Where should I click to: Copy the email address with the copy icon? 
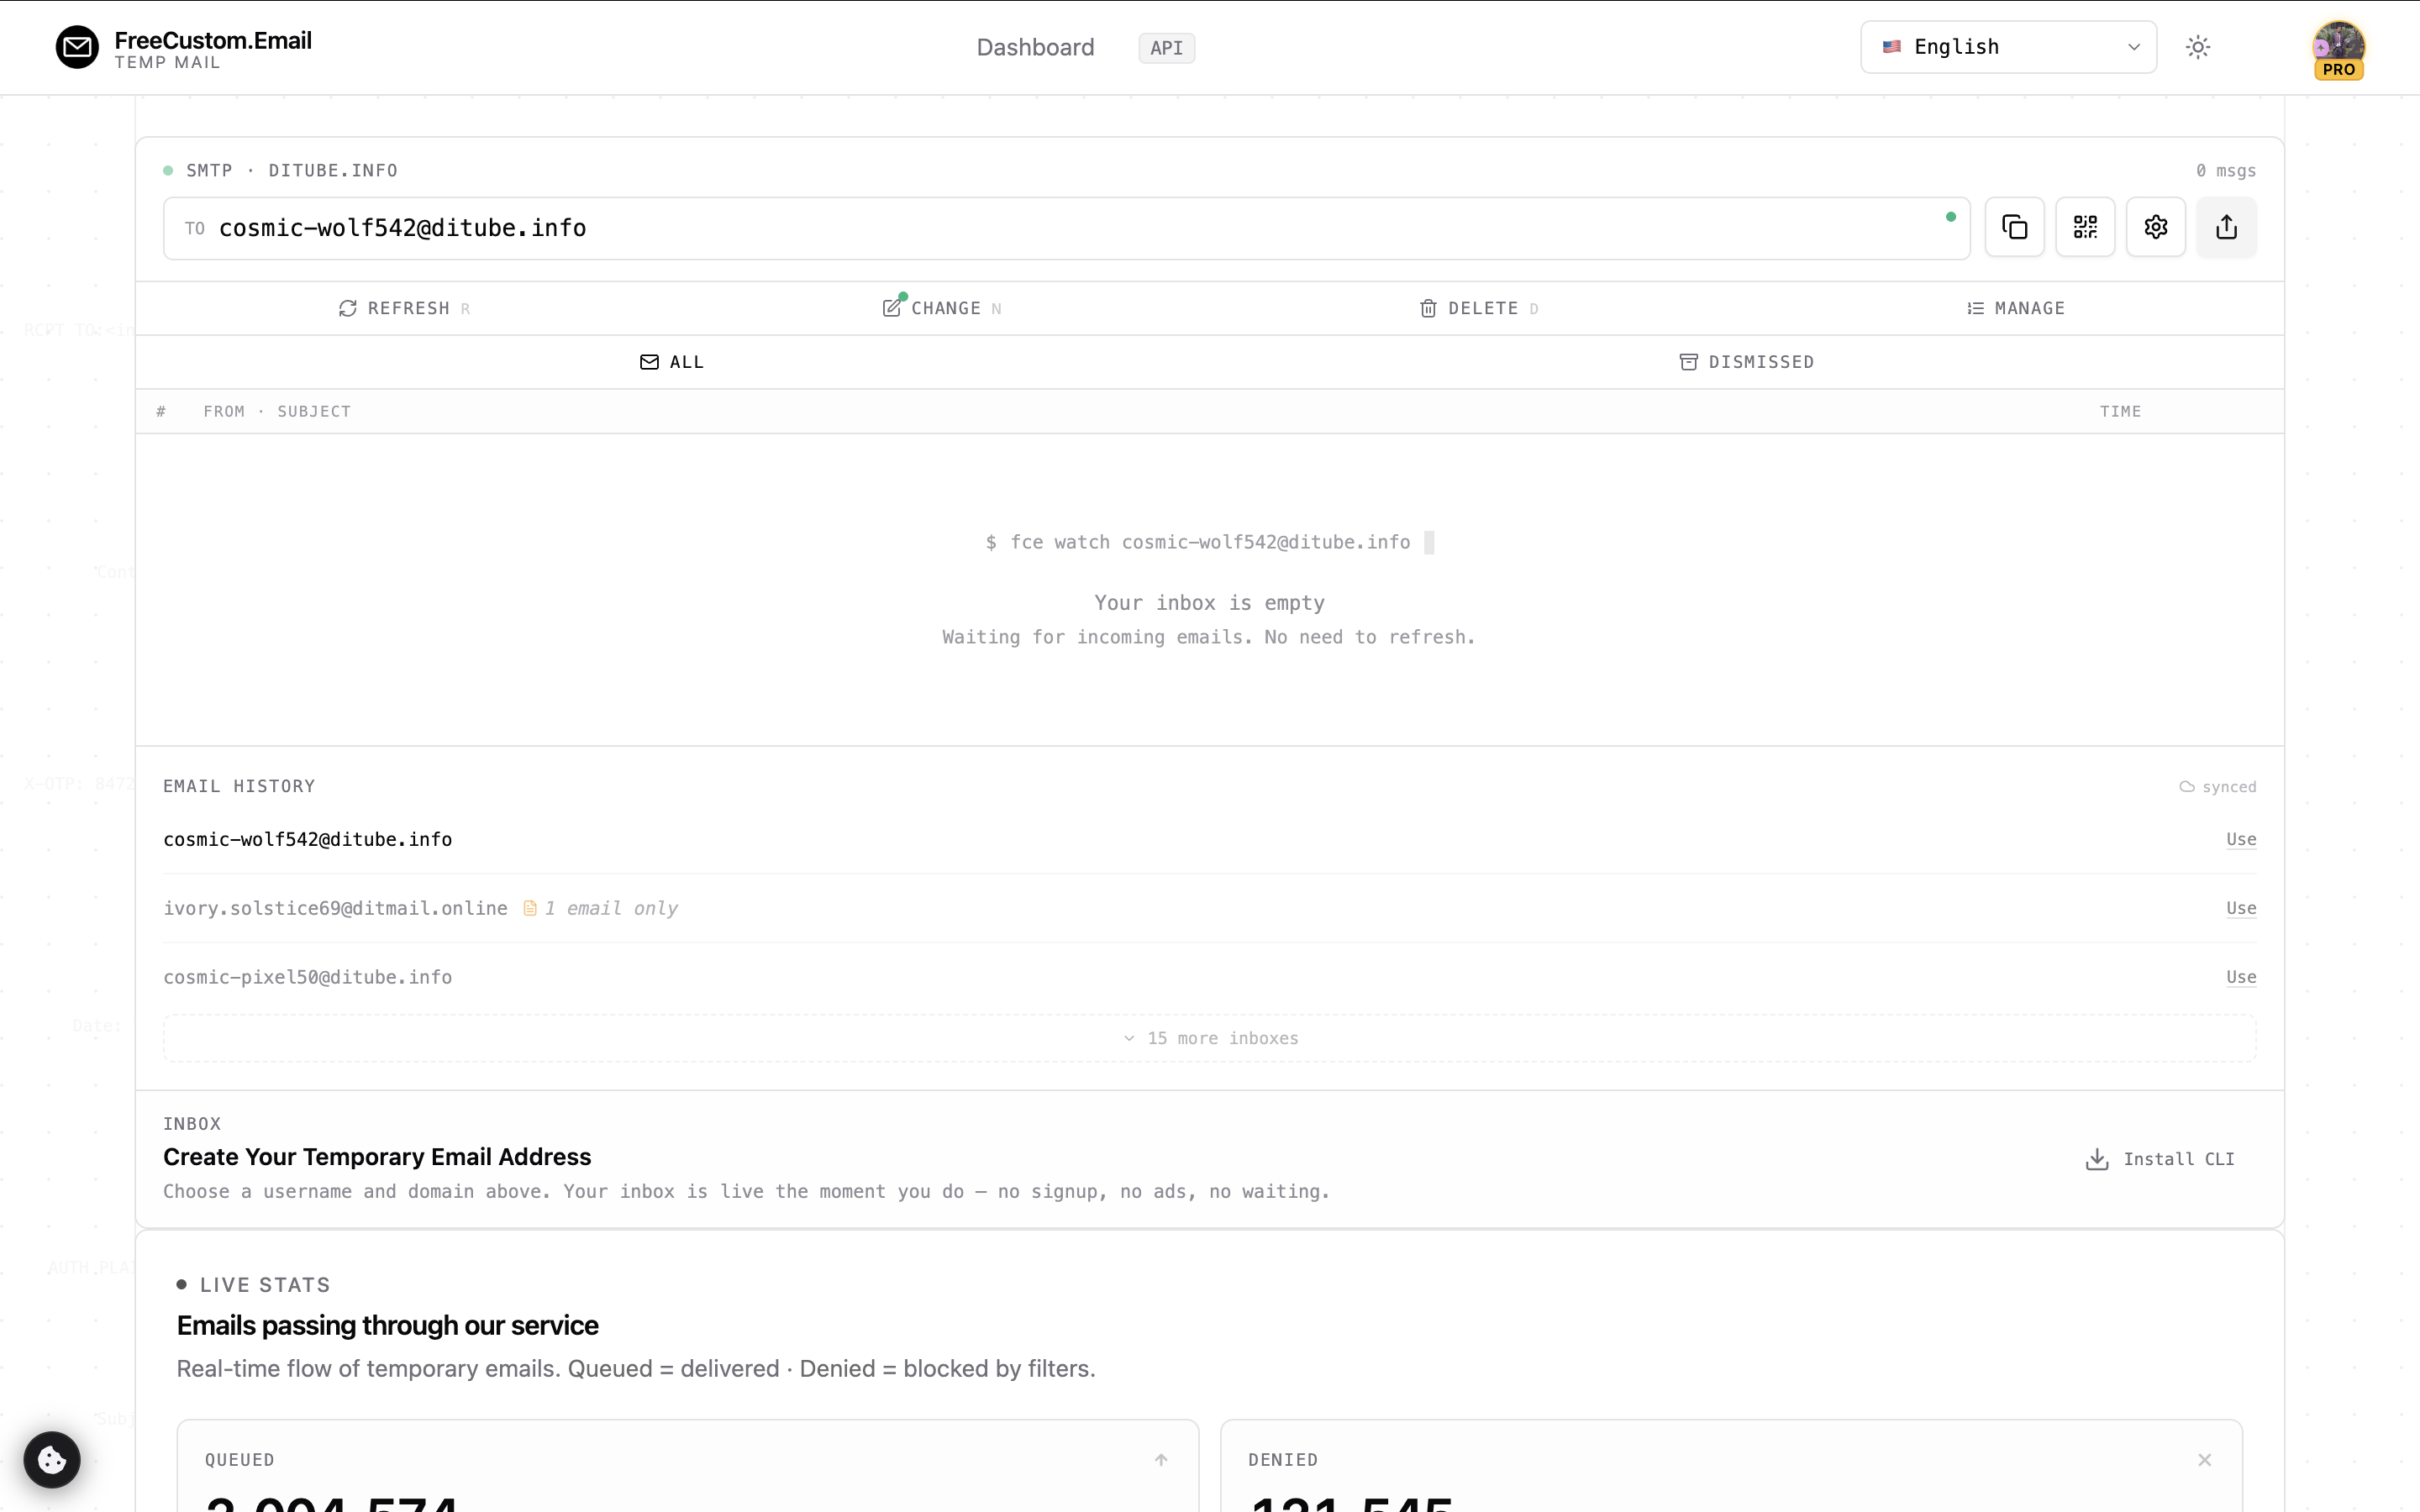[2014, 228]
